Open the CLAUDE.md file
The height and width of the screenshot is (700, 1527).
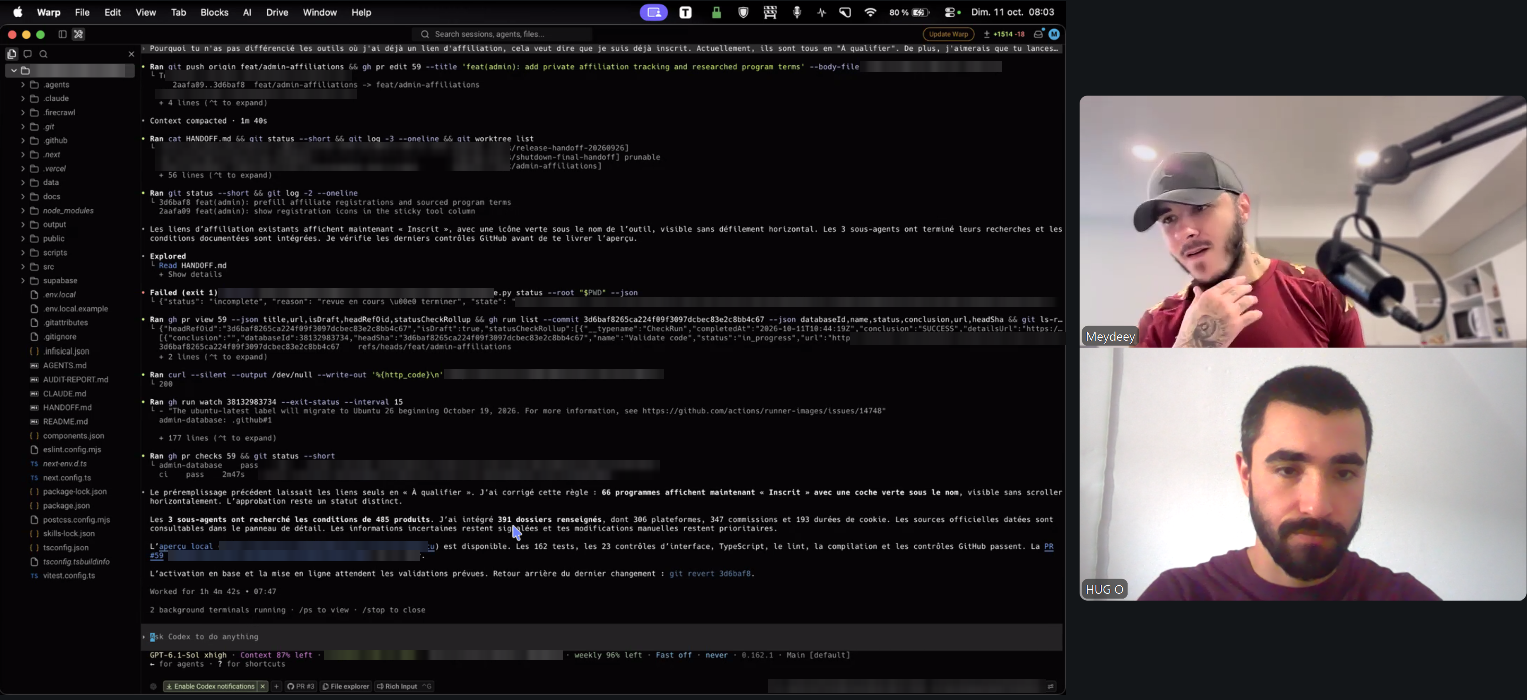(70, 394)
